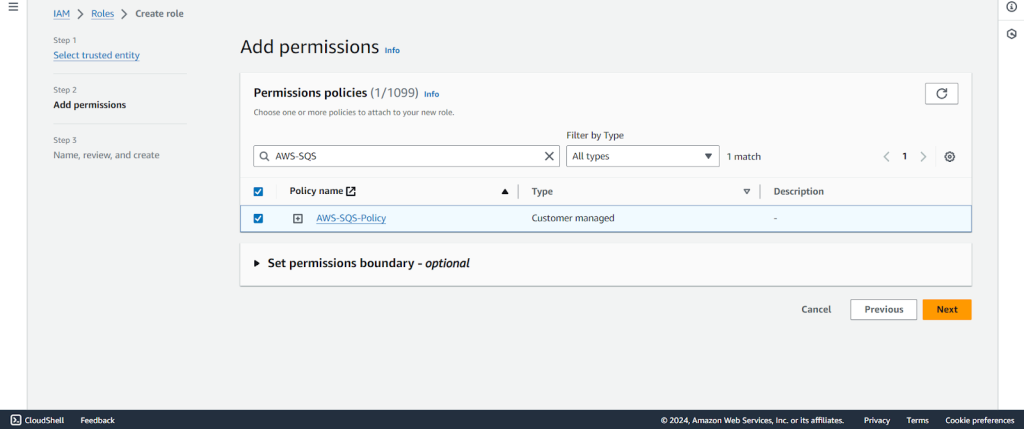The width and height of the screenshot is (1024, 429).
Task: Open Cookie preferences in footer
Action: [980, 421]
